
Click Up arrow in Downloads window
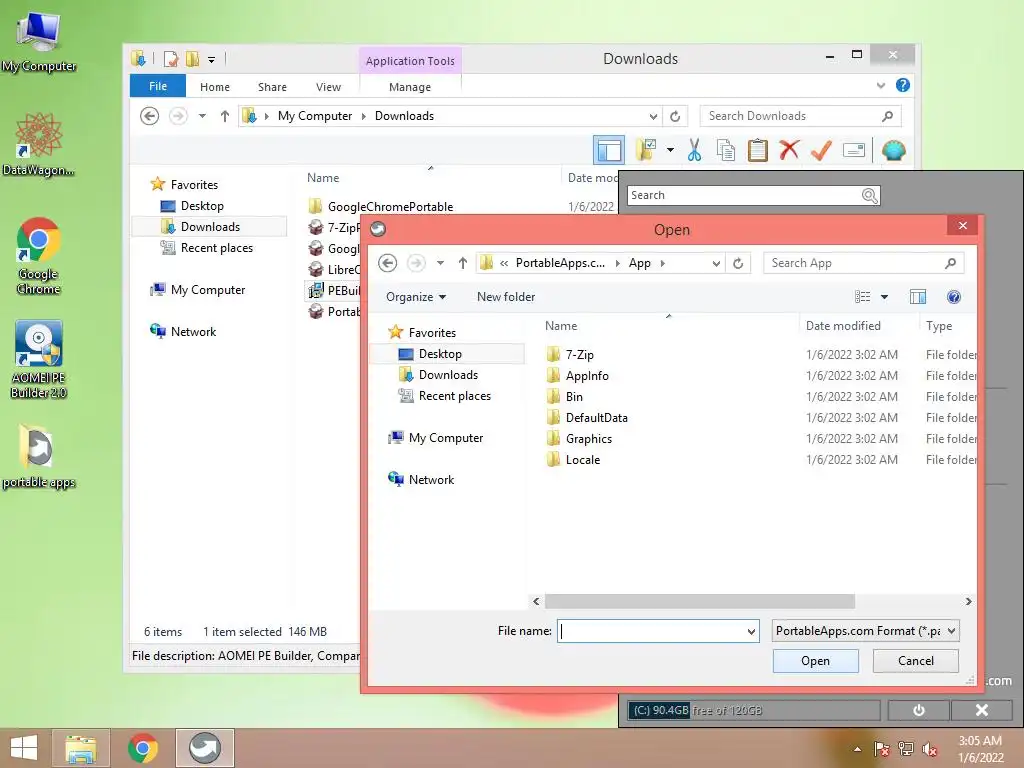pyautogui.click(x=225, y=116)
